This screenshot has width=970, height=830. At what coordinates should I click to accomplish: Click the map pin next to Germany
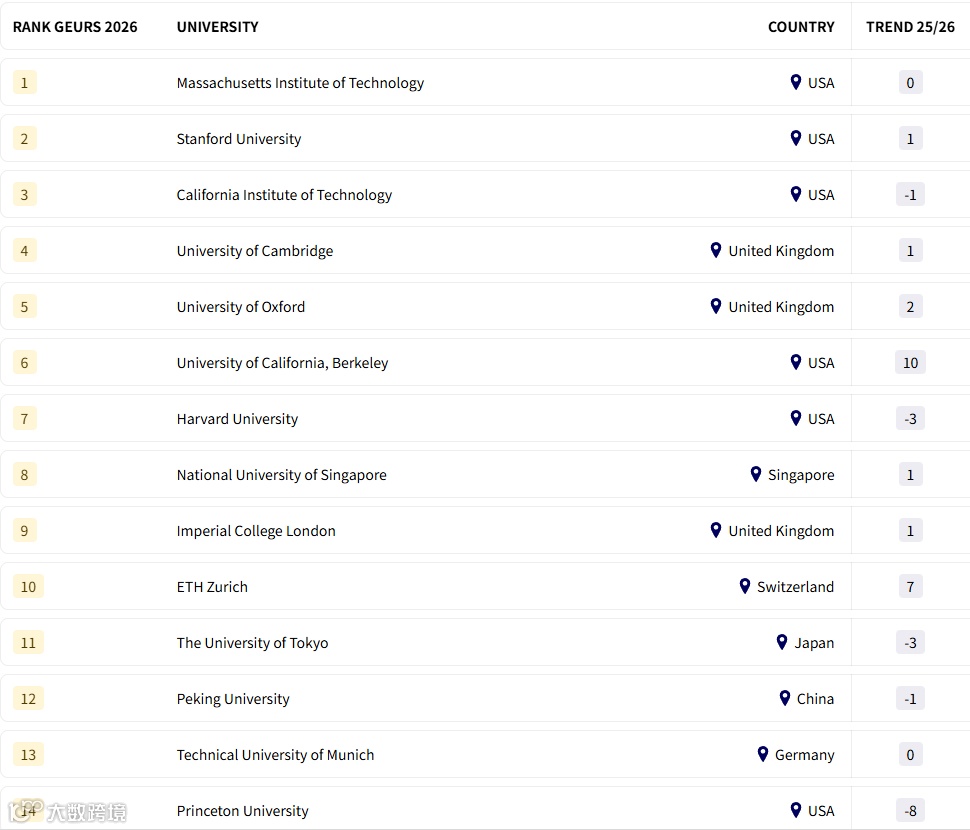pos(763,754)
